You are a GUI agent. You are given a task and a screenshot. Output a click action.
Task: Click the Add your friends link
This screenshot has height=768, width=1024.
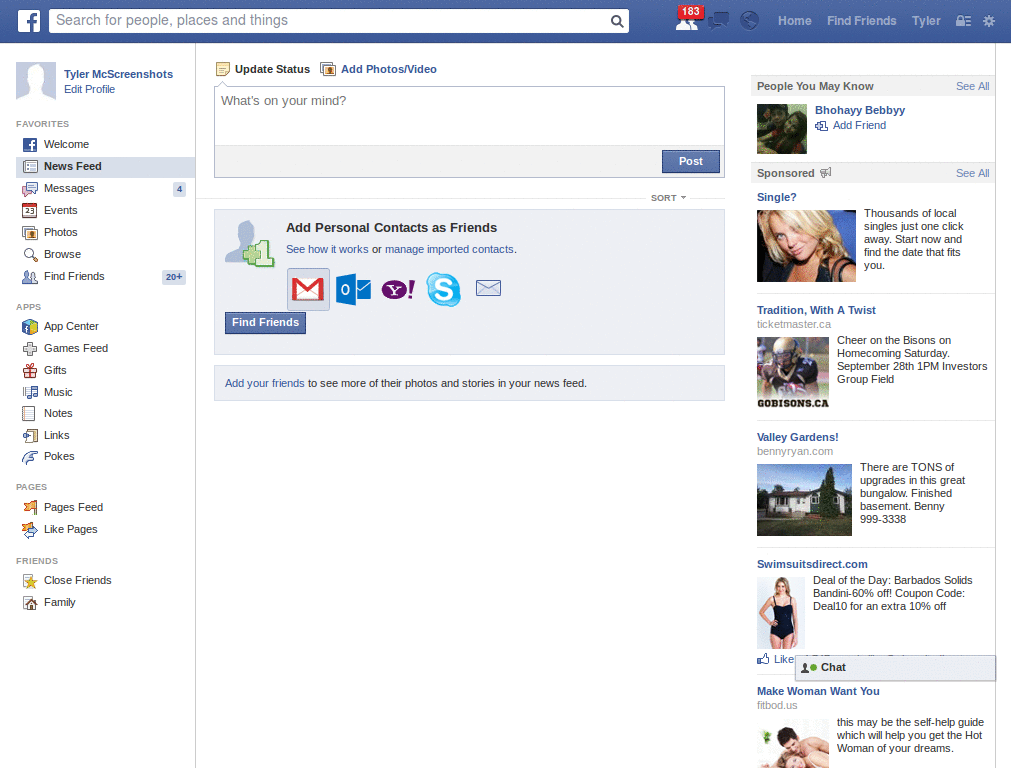pos(264,383)
